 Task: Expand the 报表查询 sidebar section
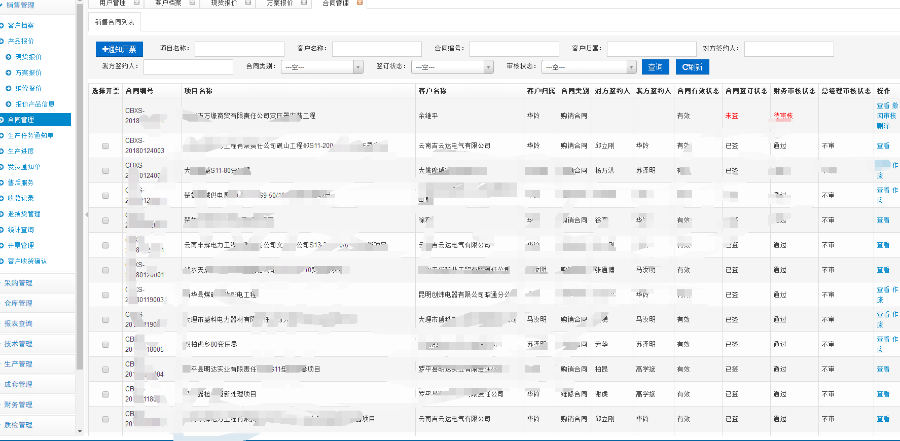[x=38, y=323]
